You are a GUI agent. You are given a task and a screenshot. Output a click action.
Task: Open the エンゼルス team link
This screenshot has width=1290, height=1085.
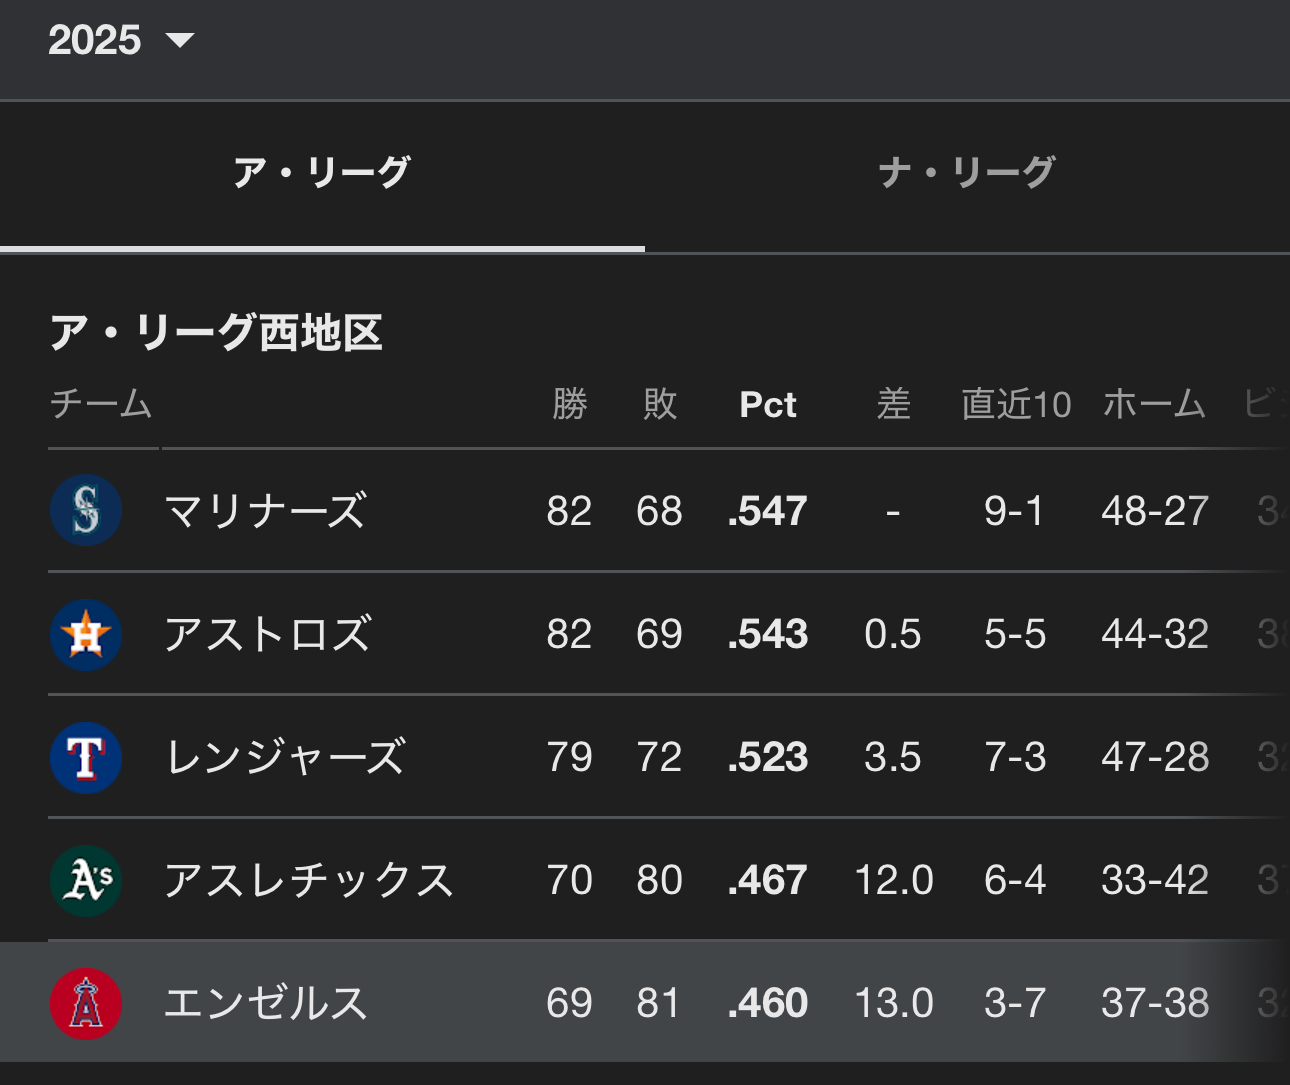pos(266,1003)
